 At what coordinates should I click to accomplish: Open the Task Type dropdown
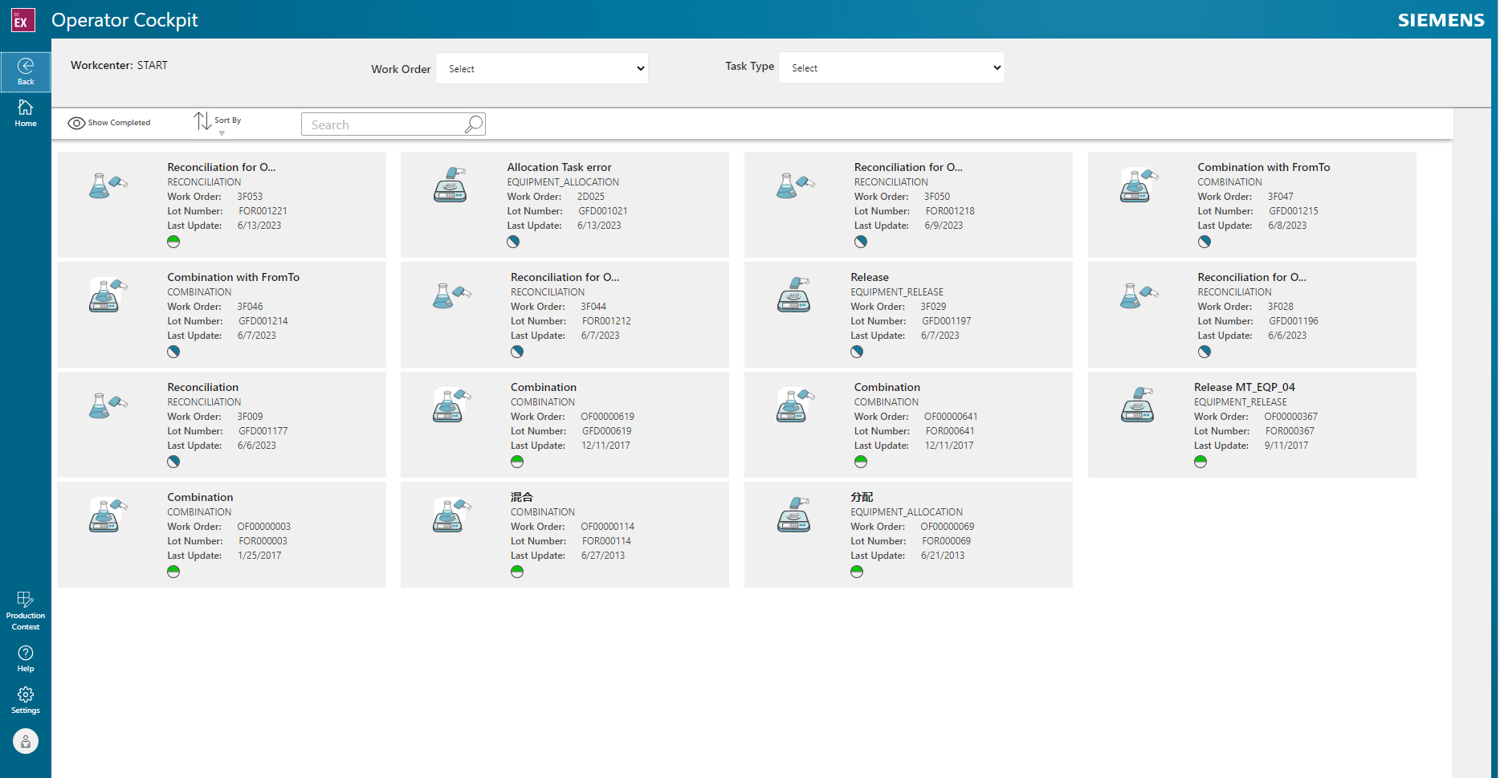[x=890, y=67]
